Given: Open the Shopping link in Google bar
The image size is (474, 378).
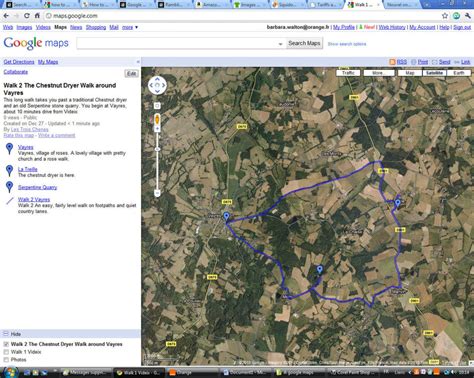Looking at the screenshot, I should tap(96, 27).
